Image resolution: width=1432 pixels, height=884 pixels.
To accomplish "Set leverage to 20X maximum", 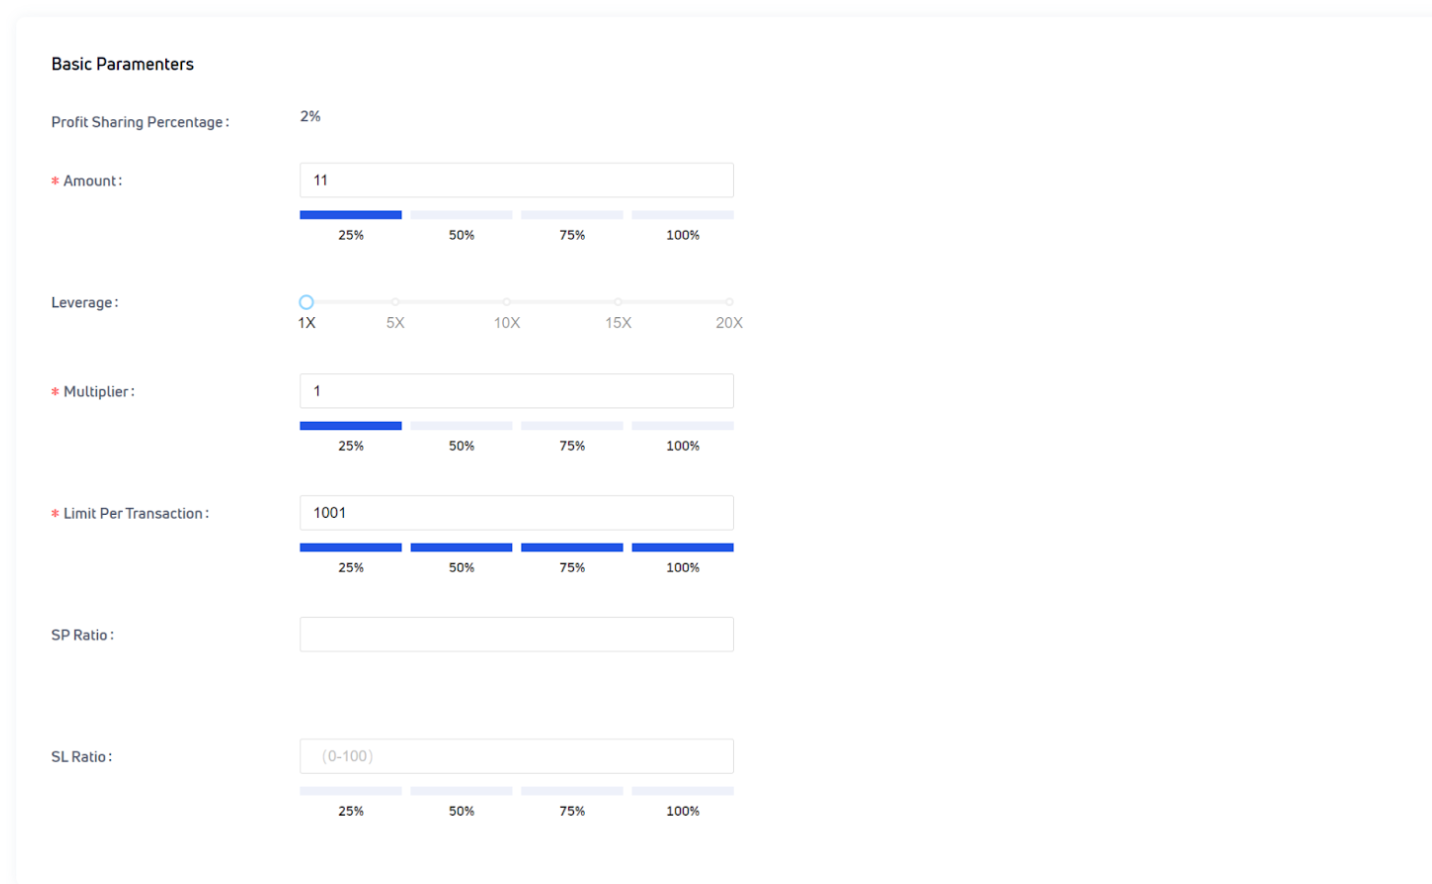I will (x=729, y=302).
